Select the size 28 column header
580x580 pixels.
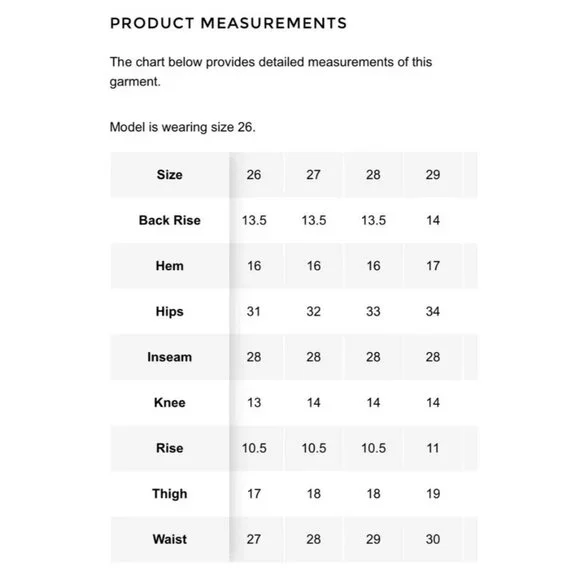click(x=373, y=175)
